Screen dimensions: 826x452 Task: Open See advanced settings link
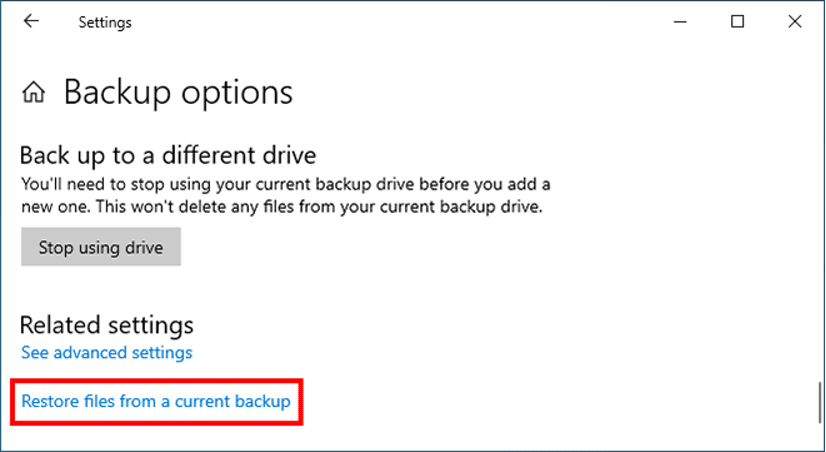pyautogui.click(x=107, y=352)
